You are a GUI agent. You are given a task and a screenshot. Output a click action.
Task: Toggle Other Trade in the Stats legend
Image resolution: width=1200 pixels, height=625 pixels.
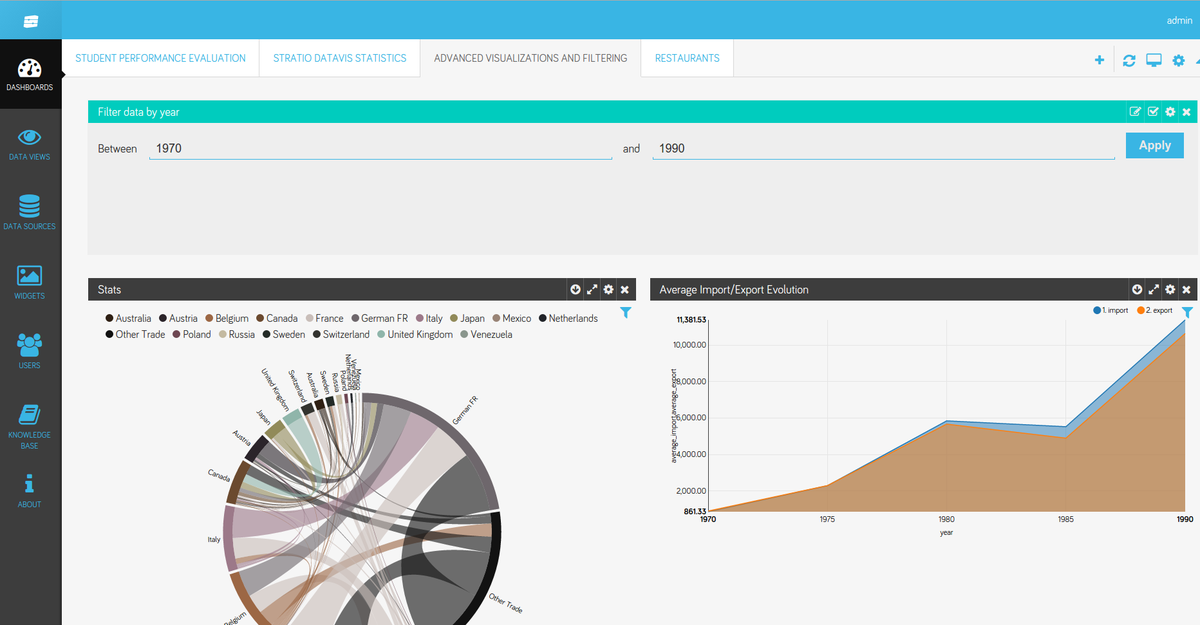tap(135, 334)
